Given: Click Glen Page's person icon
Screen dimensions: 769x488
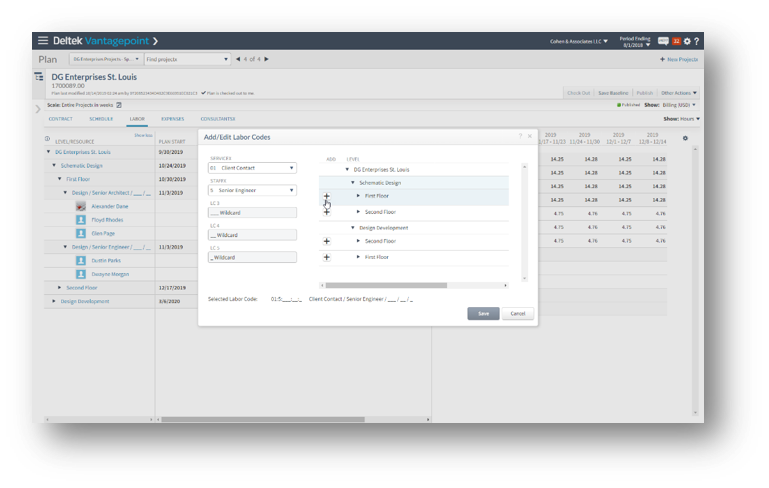Looking at the screenshot, I should pos(81,233).
